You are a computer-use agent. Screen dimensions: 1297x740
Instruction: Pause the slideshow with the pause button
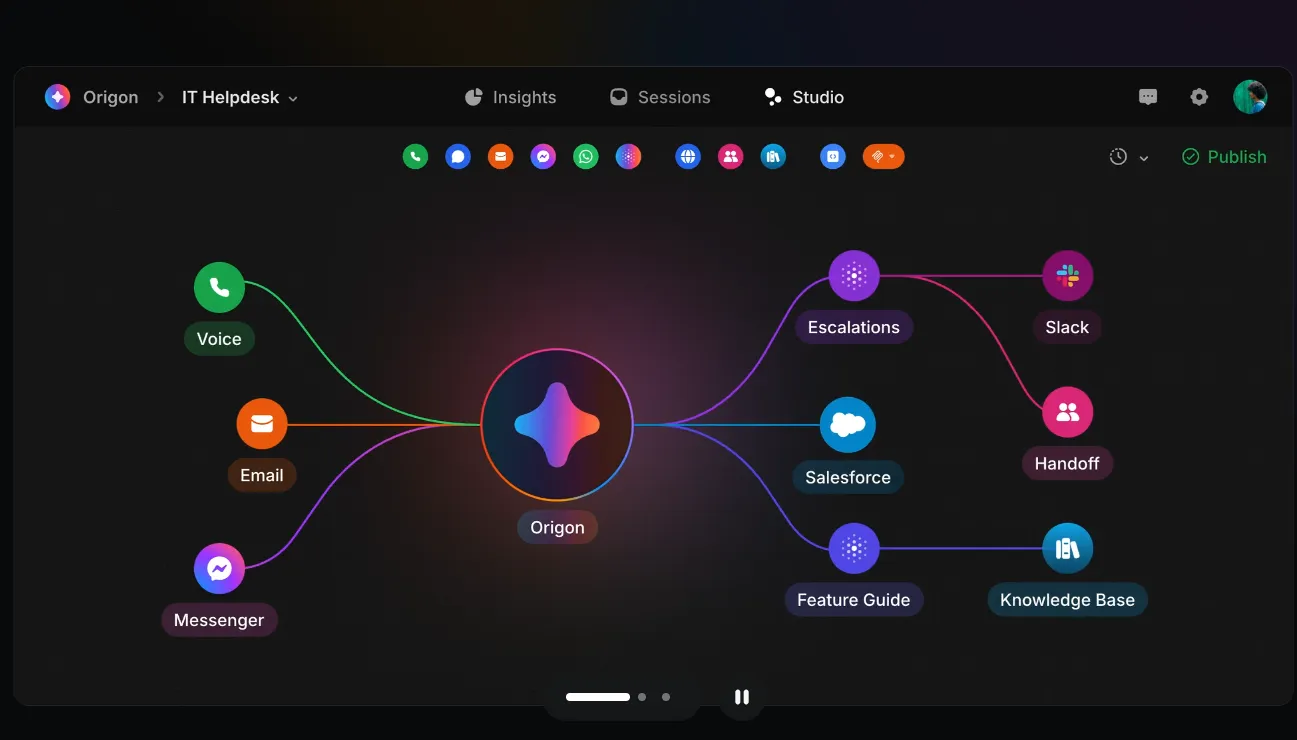[742, 697]
